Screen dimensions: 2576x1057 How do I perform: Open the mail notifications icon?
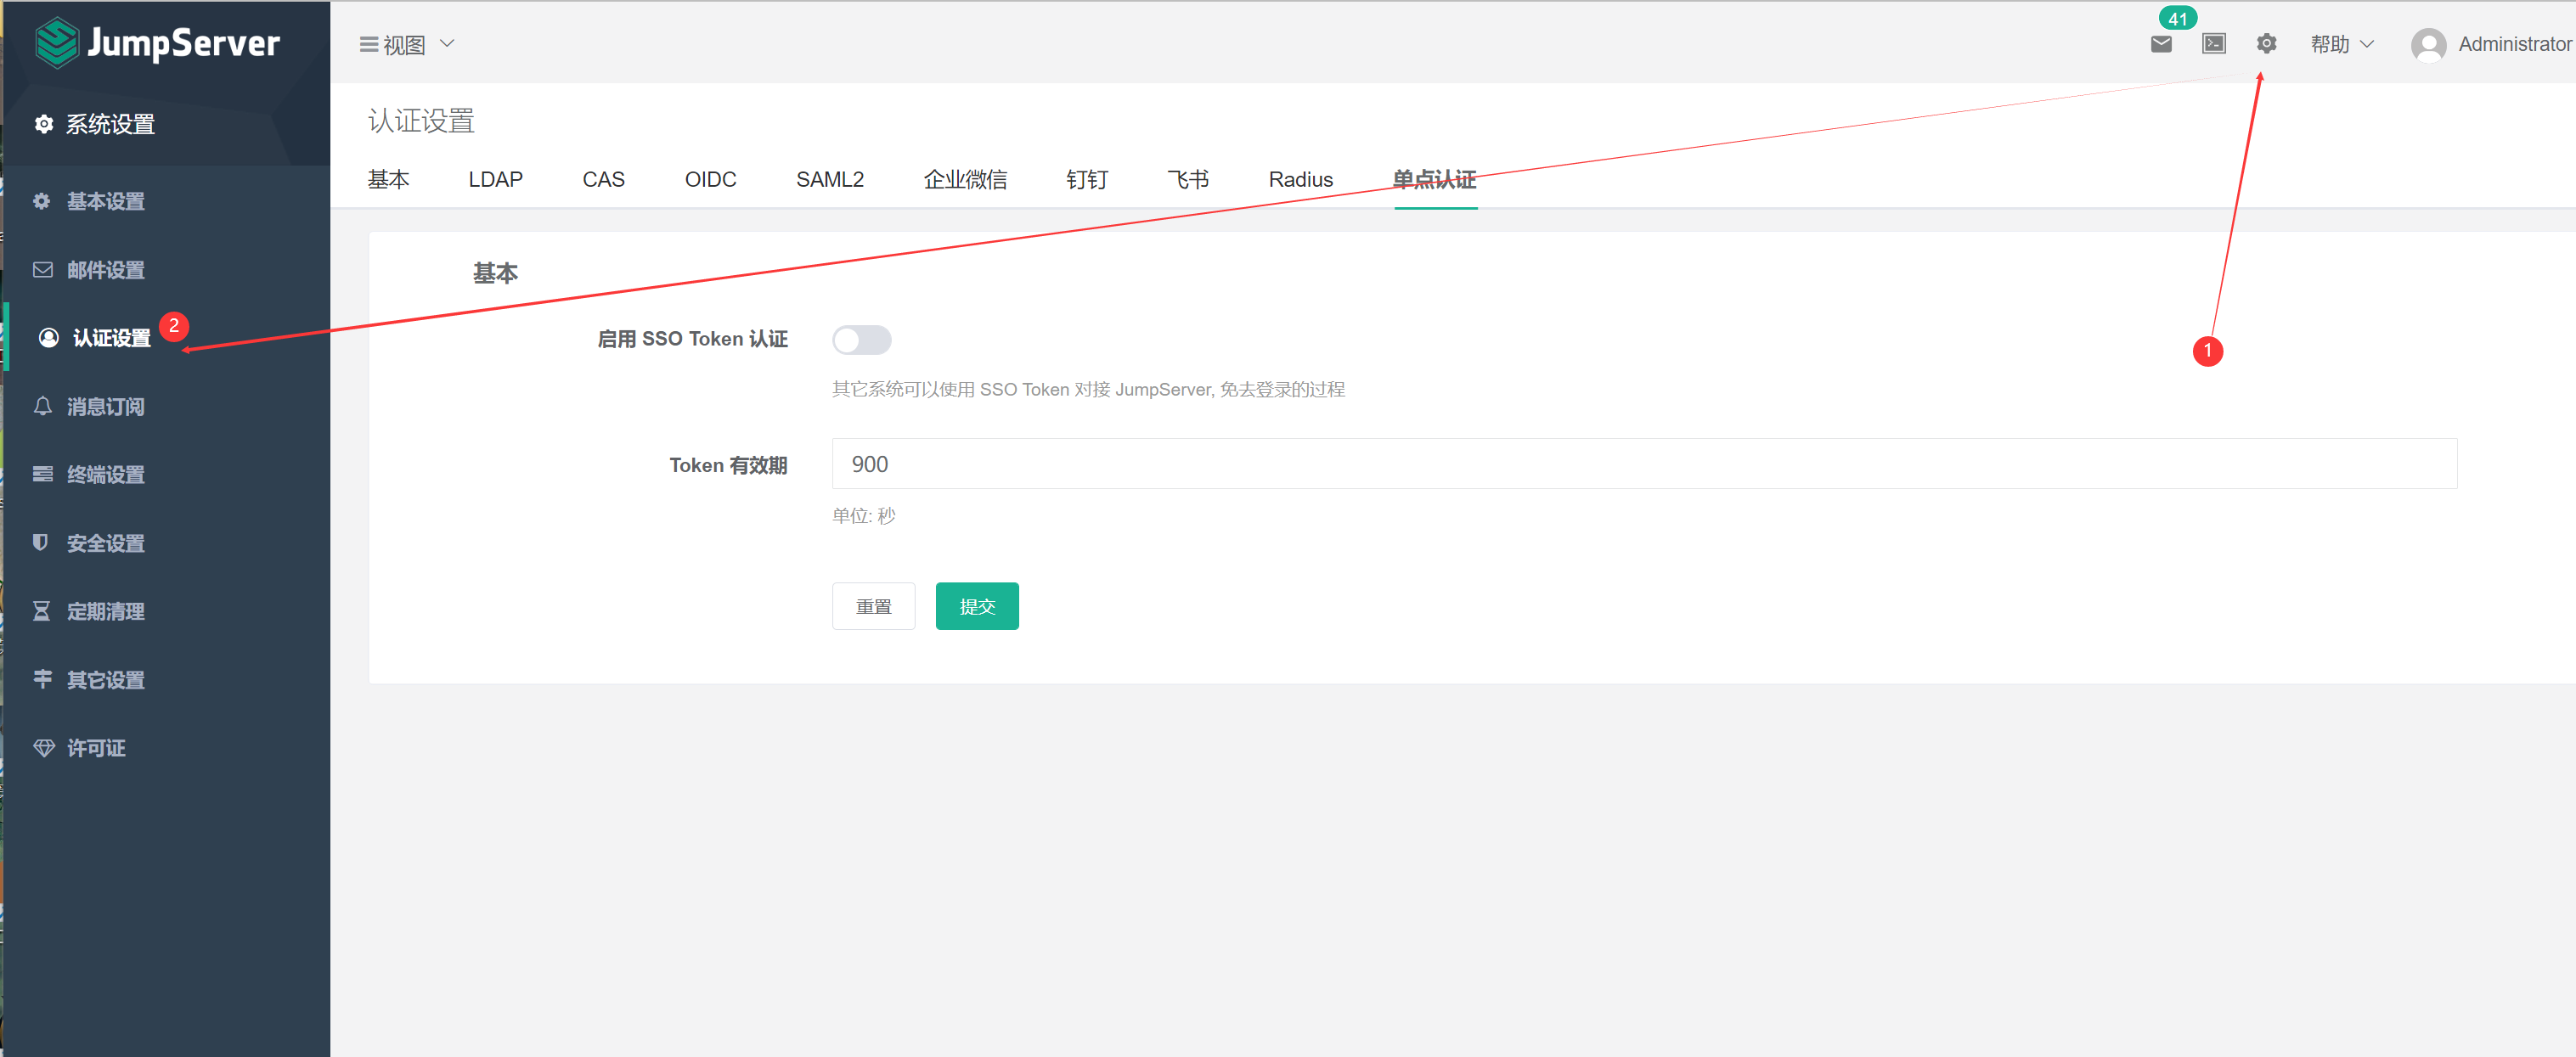tap(2161, 43)
